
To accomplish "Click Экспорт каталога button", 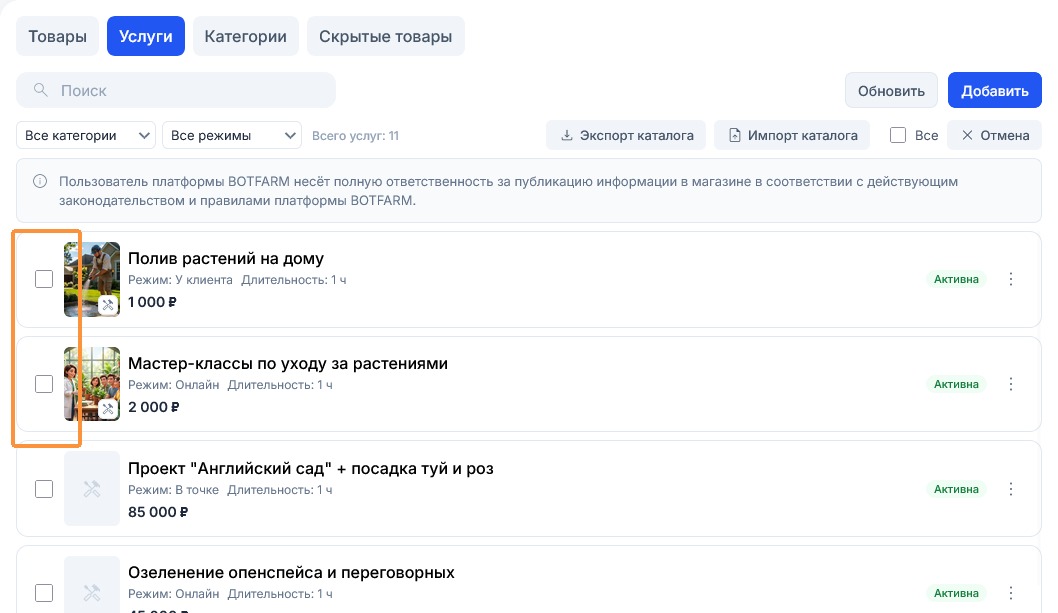I will [x=626, y=136].
